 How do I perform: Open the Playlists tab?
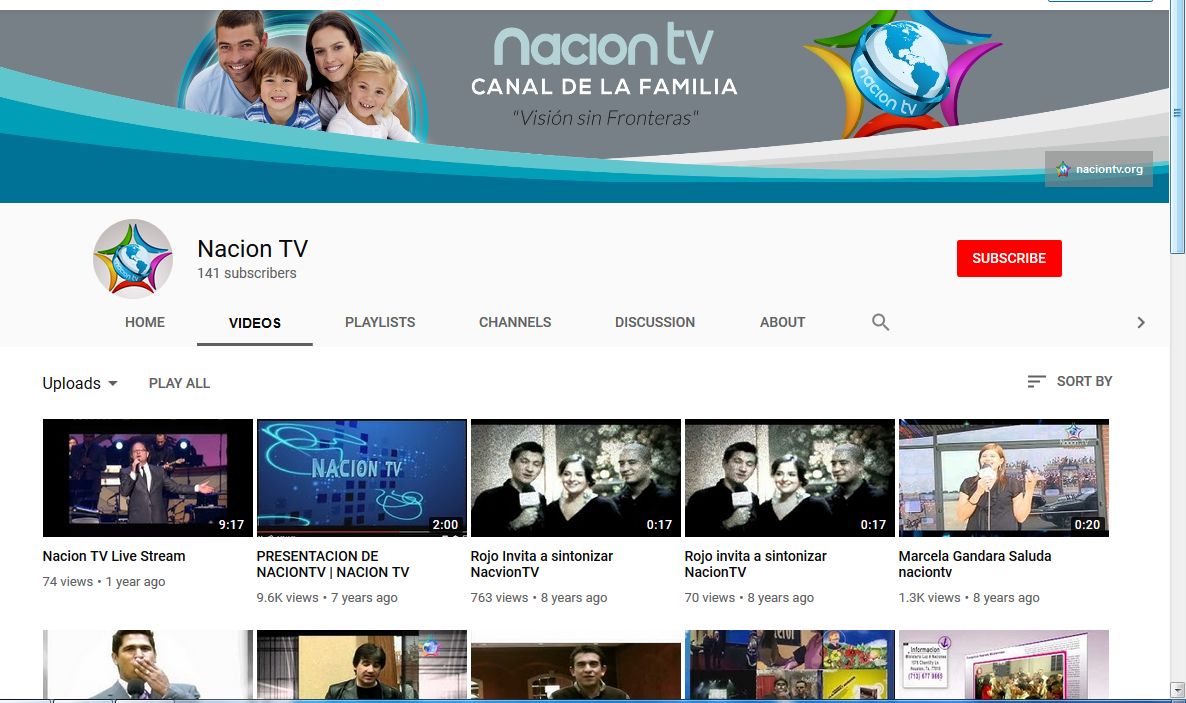click(380, 322)
